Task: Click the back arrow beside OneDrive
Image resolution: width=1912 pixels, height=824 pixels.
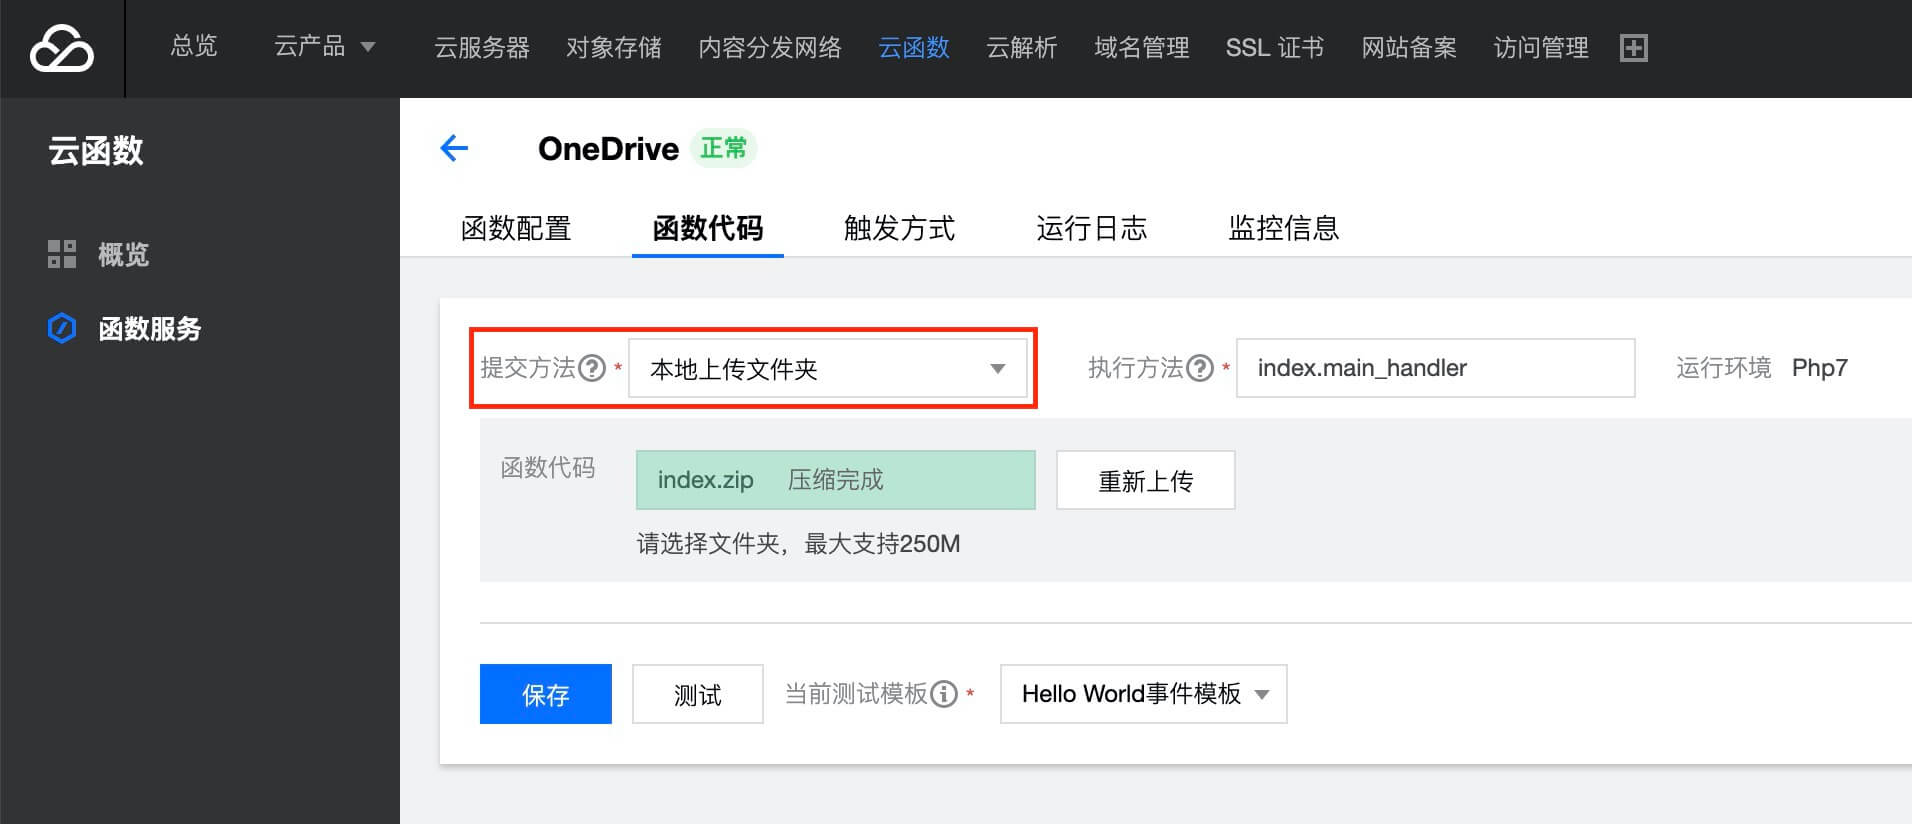Action: coord(454,149)
